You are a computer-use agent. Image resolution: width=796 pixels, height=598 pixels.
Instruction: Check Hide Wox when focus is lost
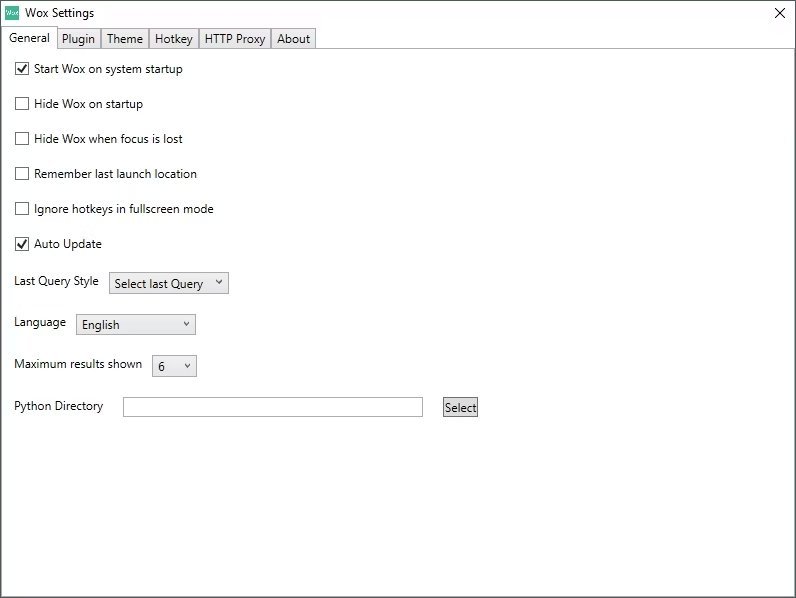[x=22, y=139]
